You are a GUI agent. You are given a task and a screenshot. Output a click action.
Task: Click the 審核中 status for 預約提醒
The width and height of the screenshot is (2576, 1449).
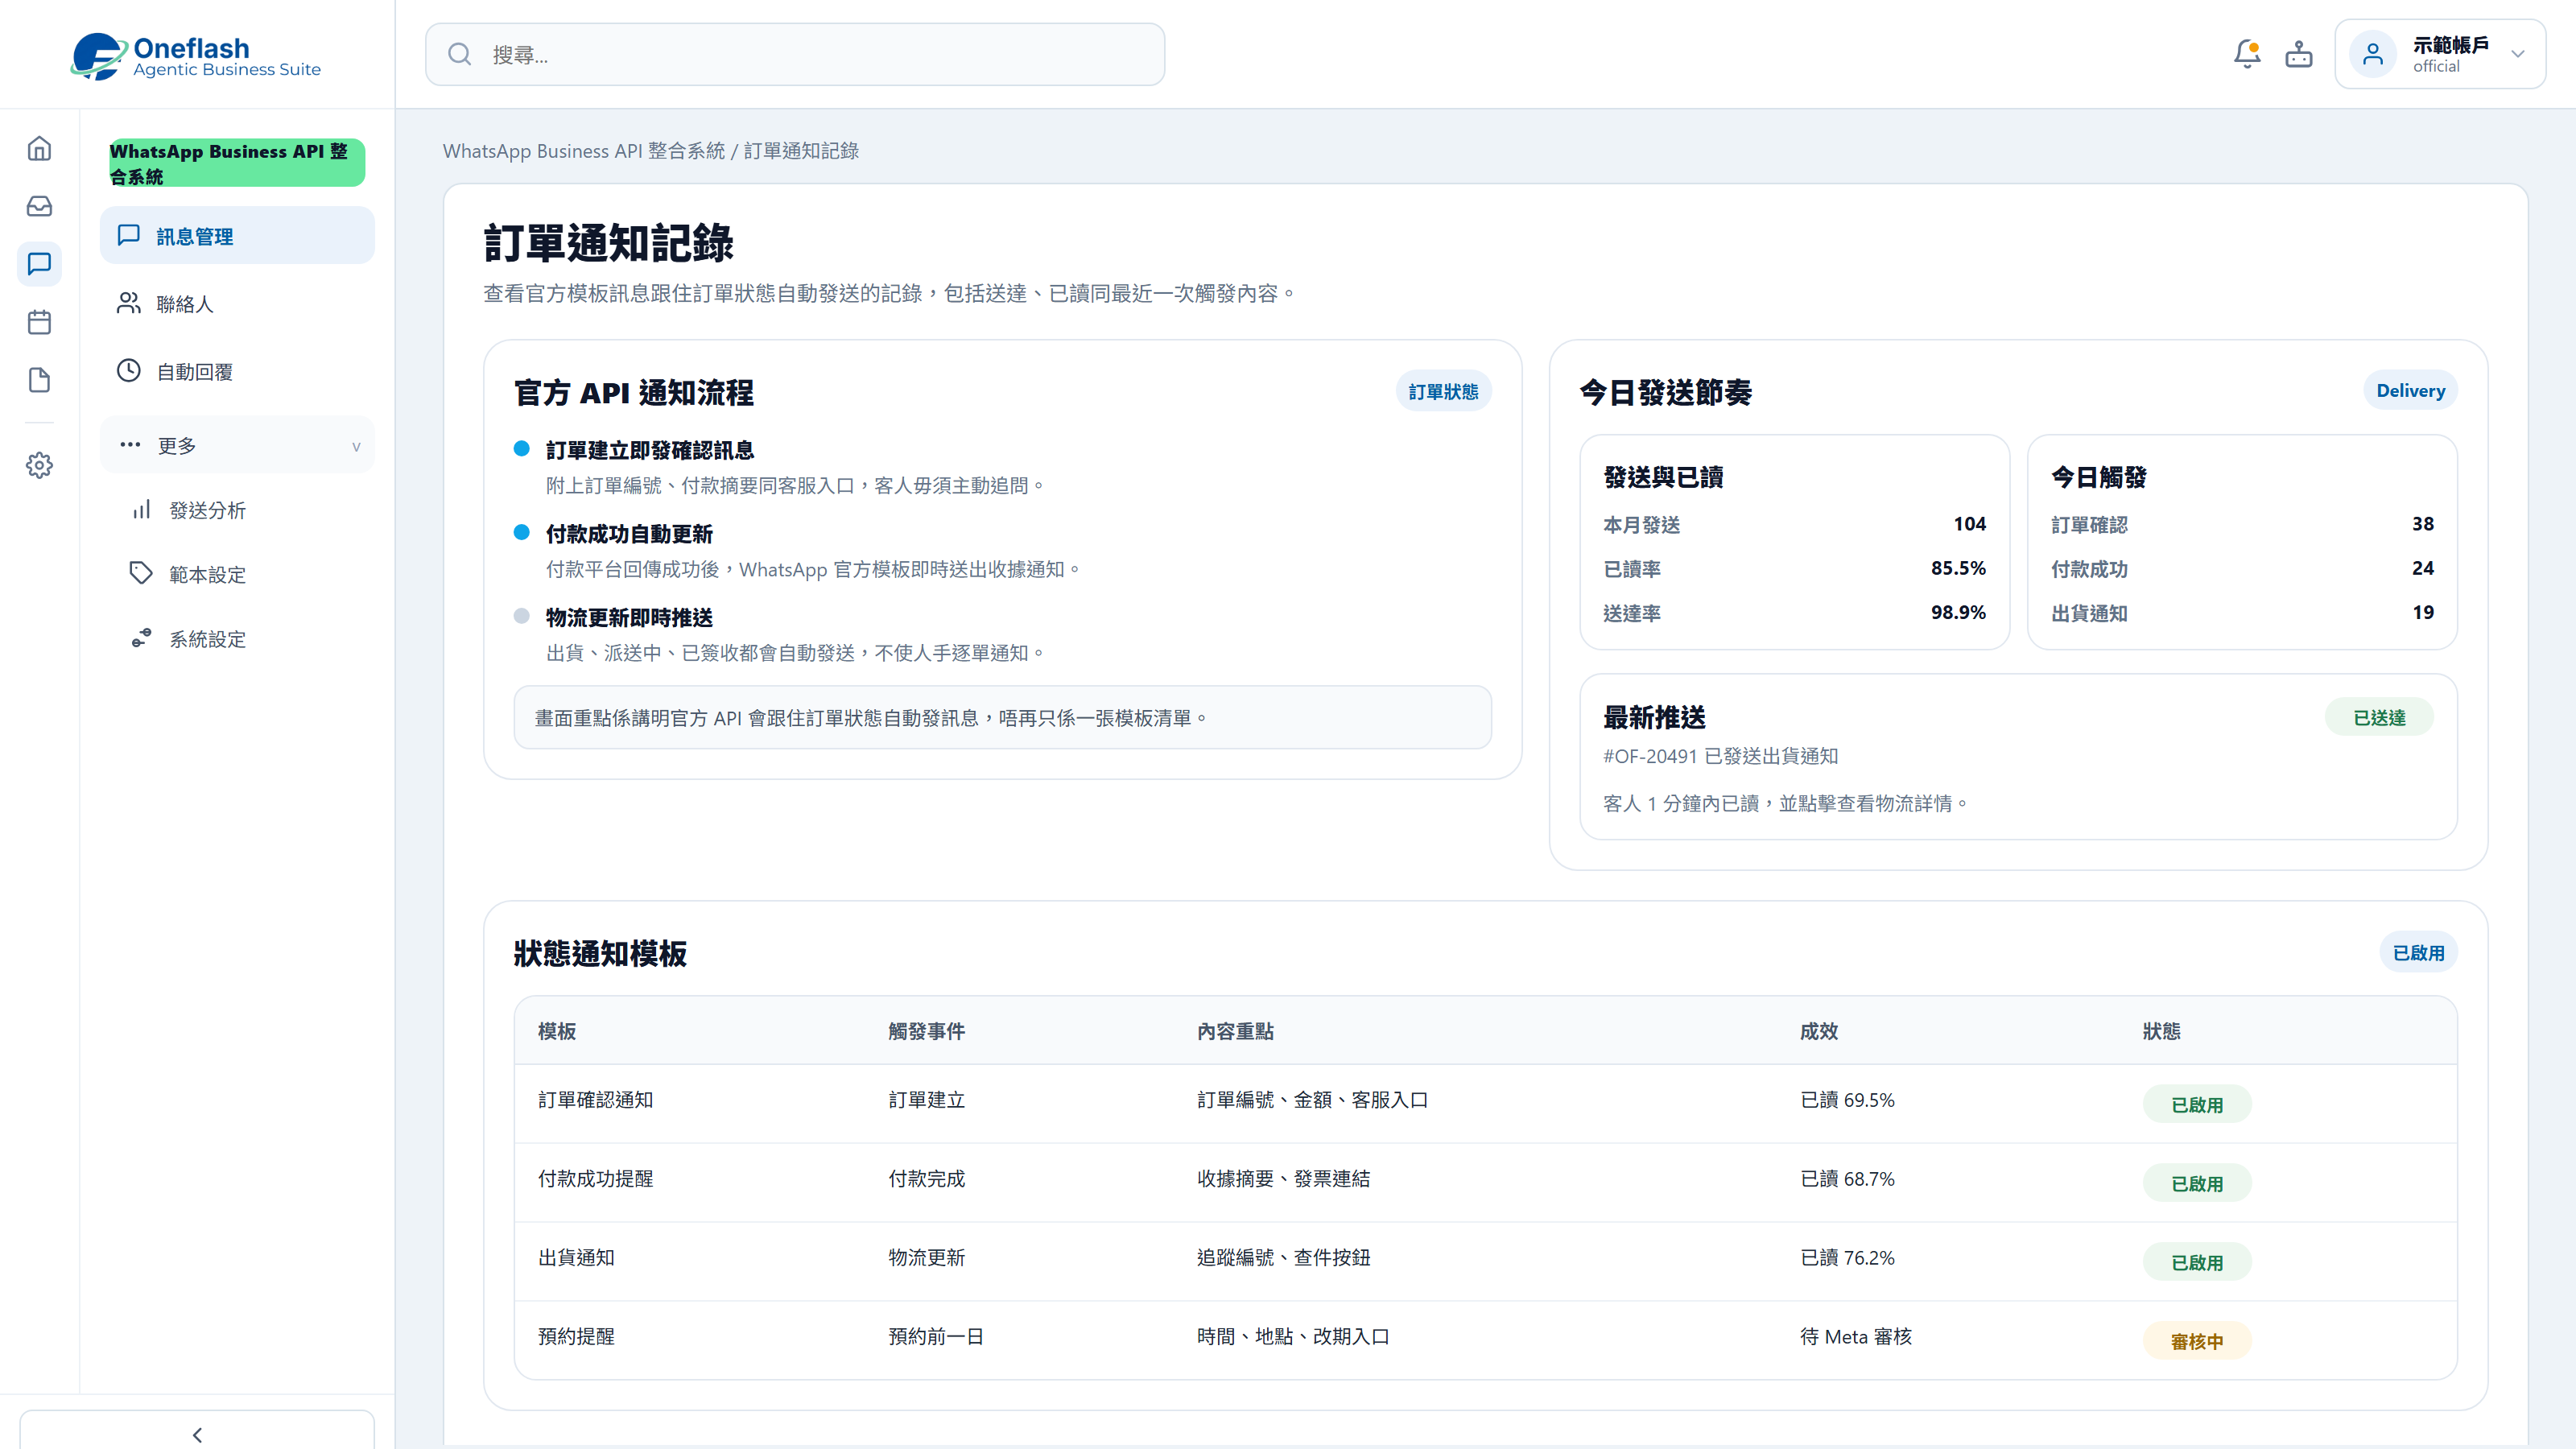[x=2197, y=1341]
